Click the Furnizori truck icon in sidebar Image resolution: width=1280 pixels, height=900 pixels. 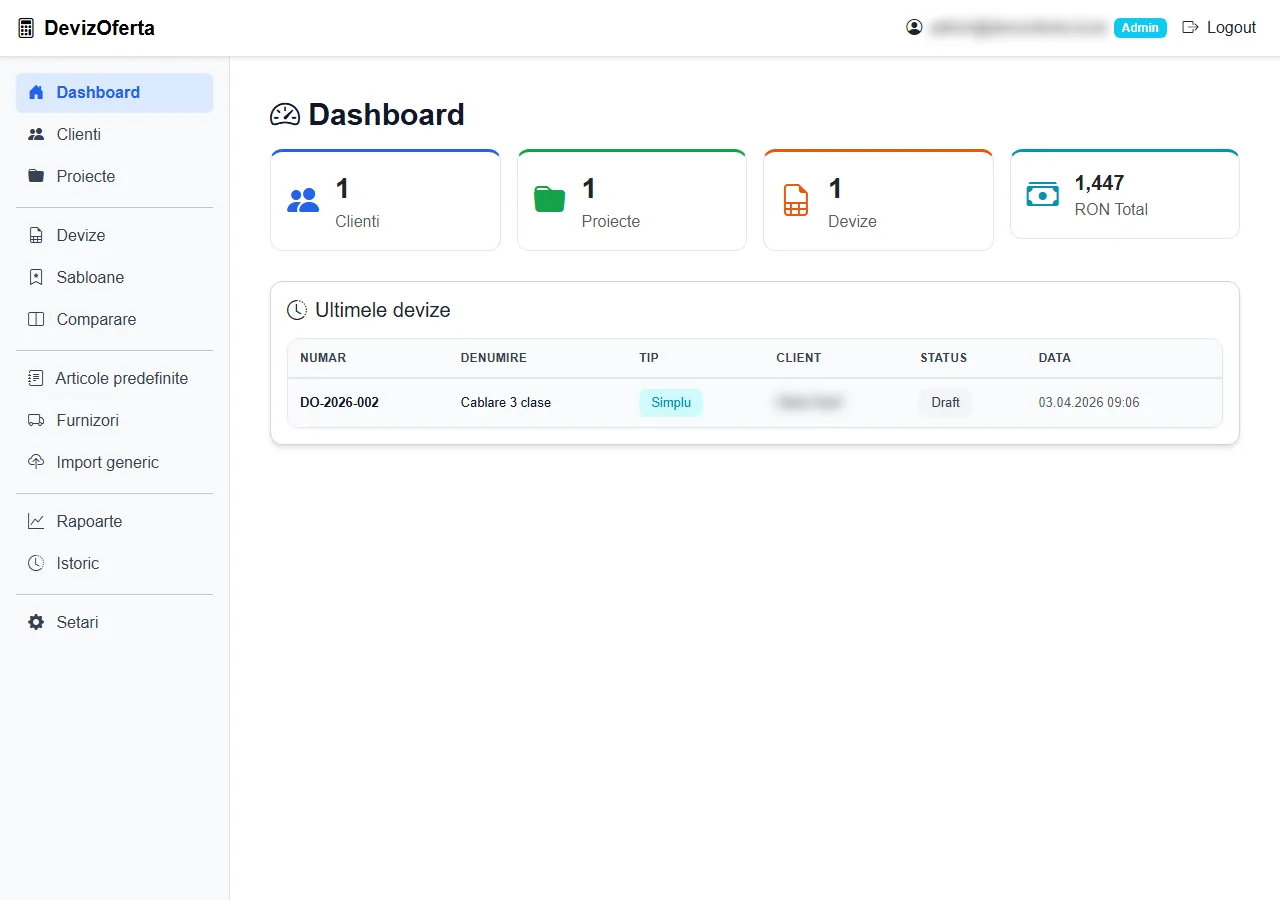36,421
